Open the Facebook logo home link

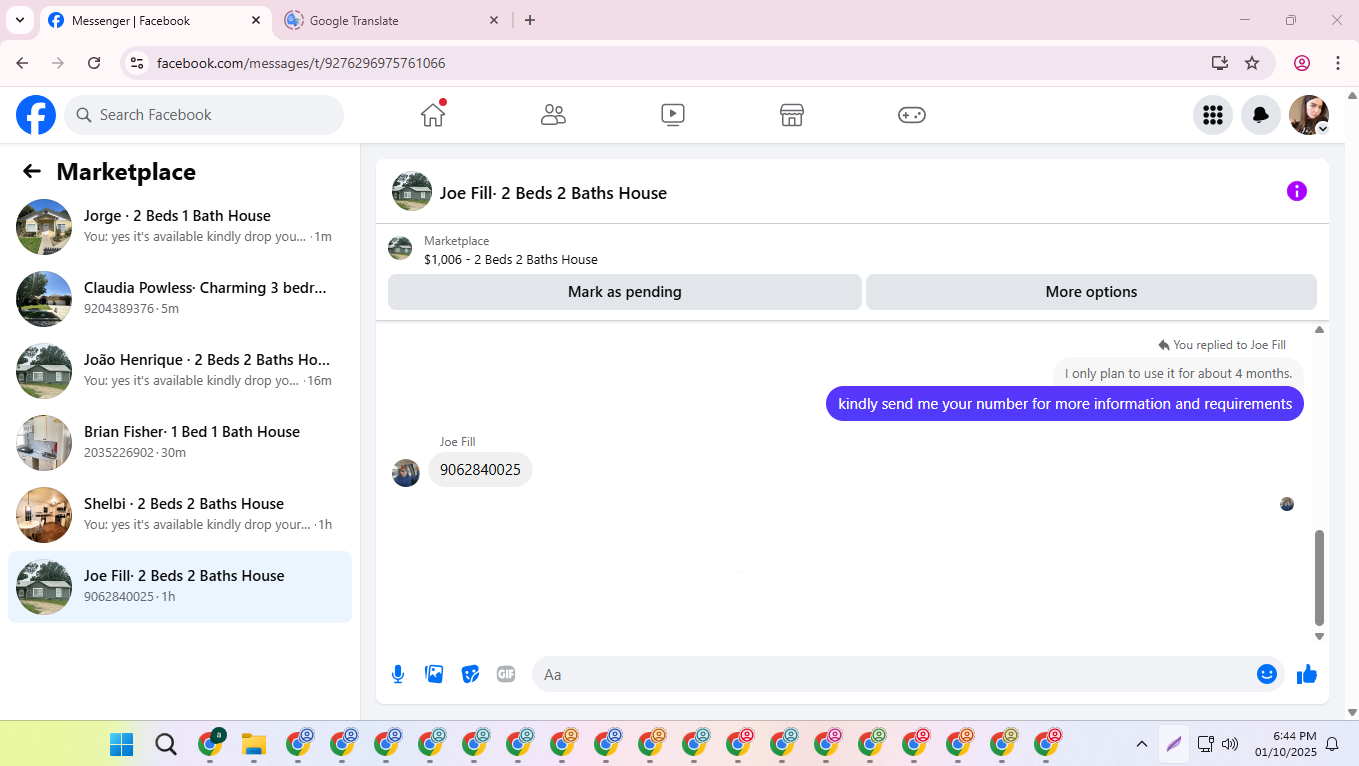(x=36, y=115)
